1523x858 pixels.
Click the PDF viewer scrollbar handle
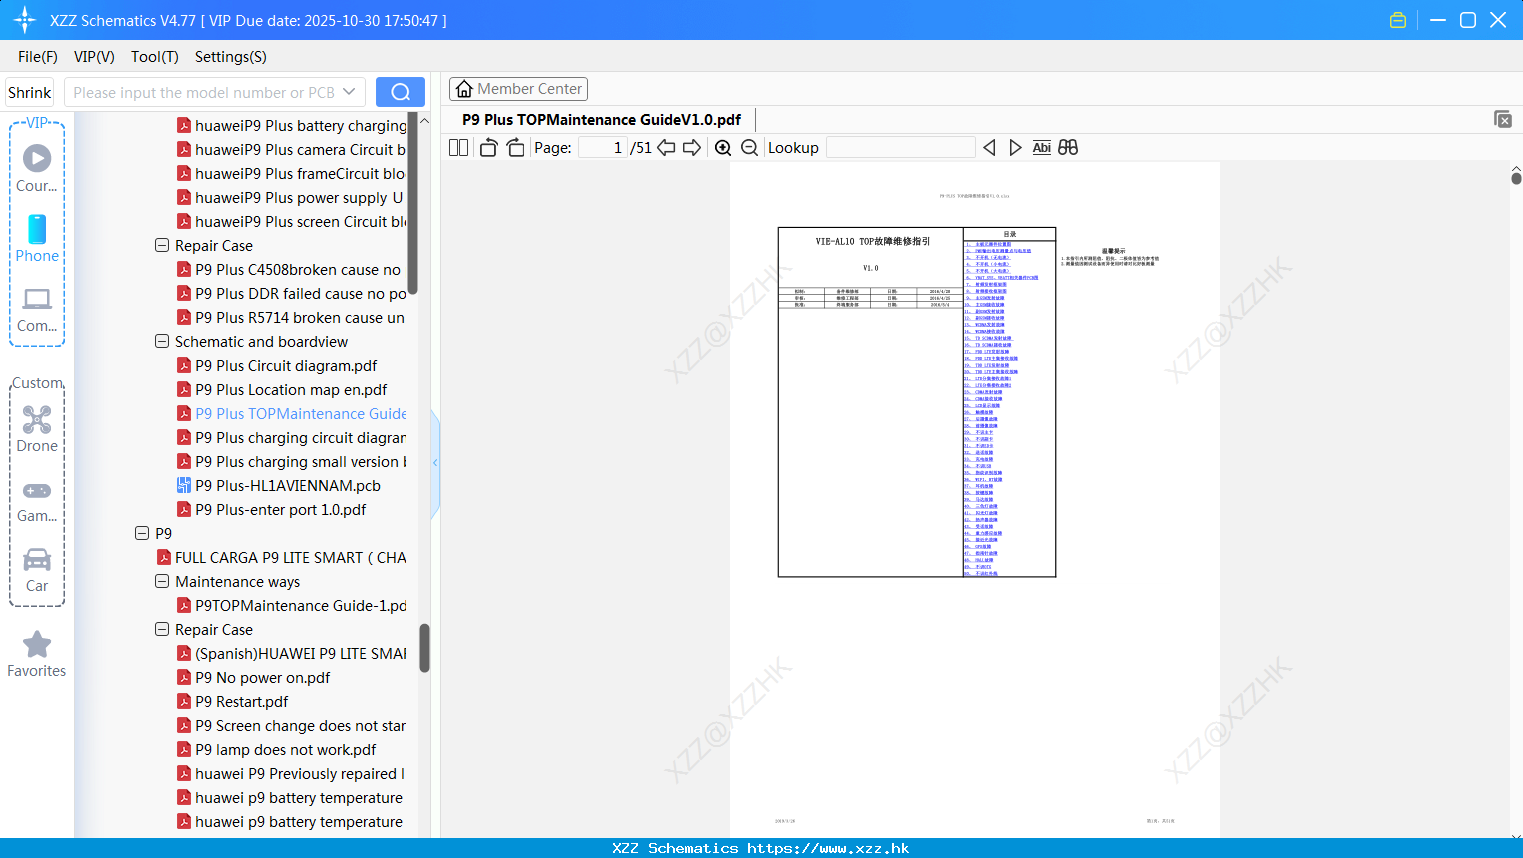[1516, 178]
